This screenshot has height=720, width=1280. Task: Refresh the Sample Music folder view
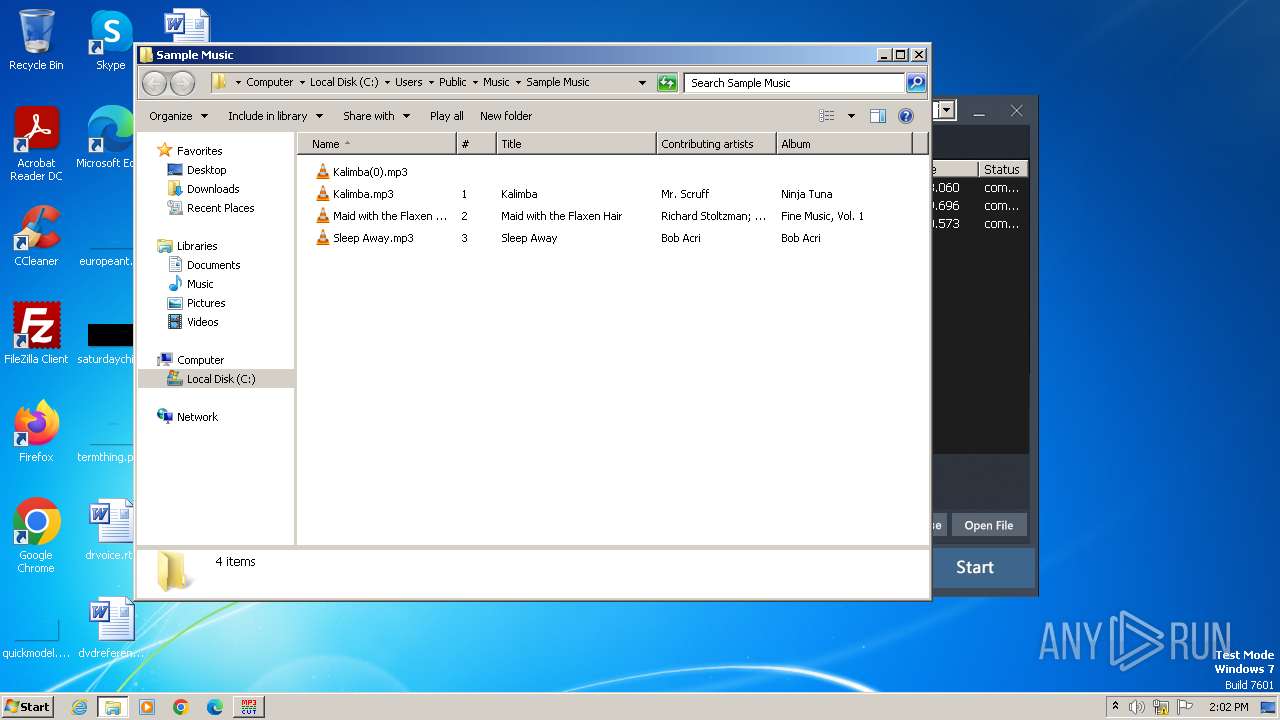tap(667, 83)
